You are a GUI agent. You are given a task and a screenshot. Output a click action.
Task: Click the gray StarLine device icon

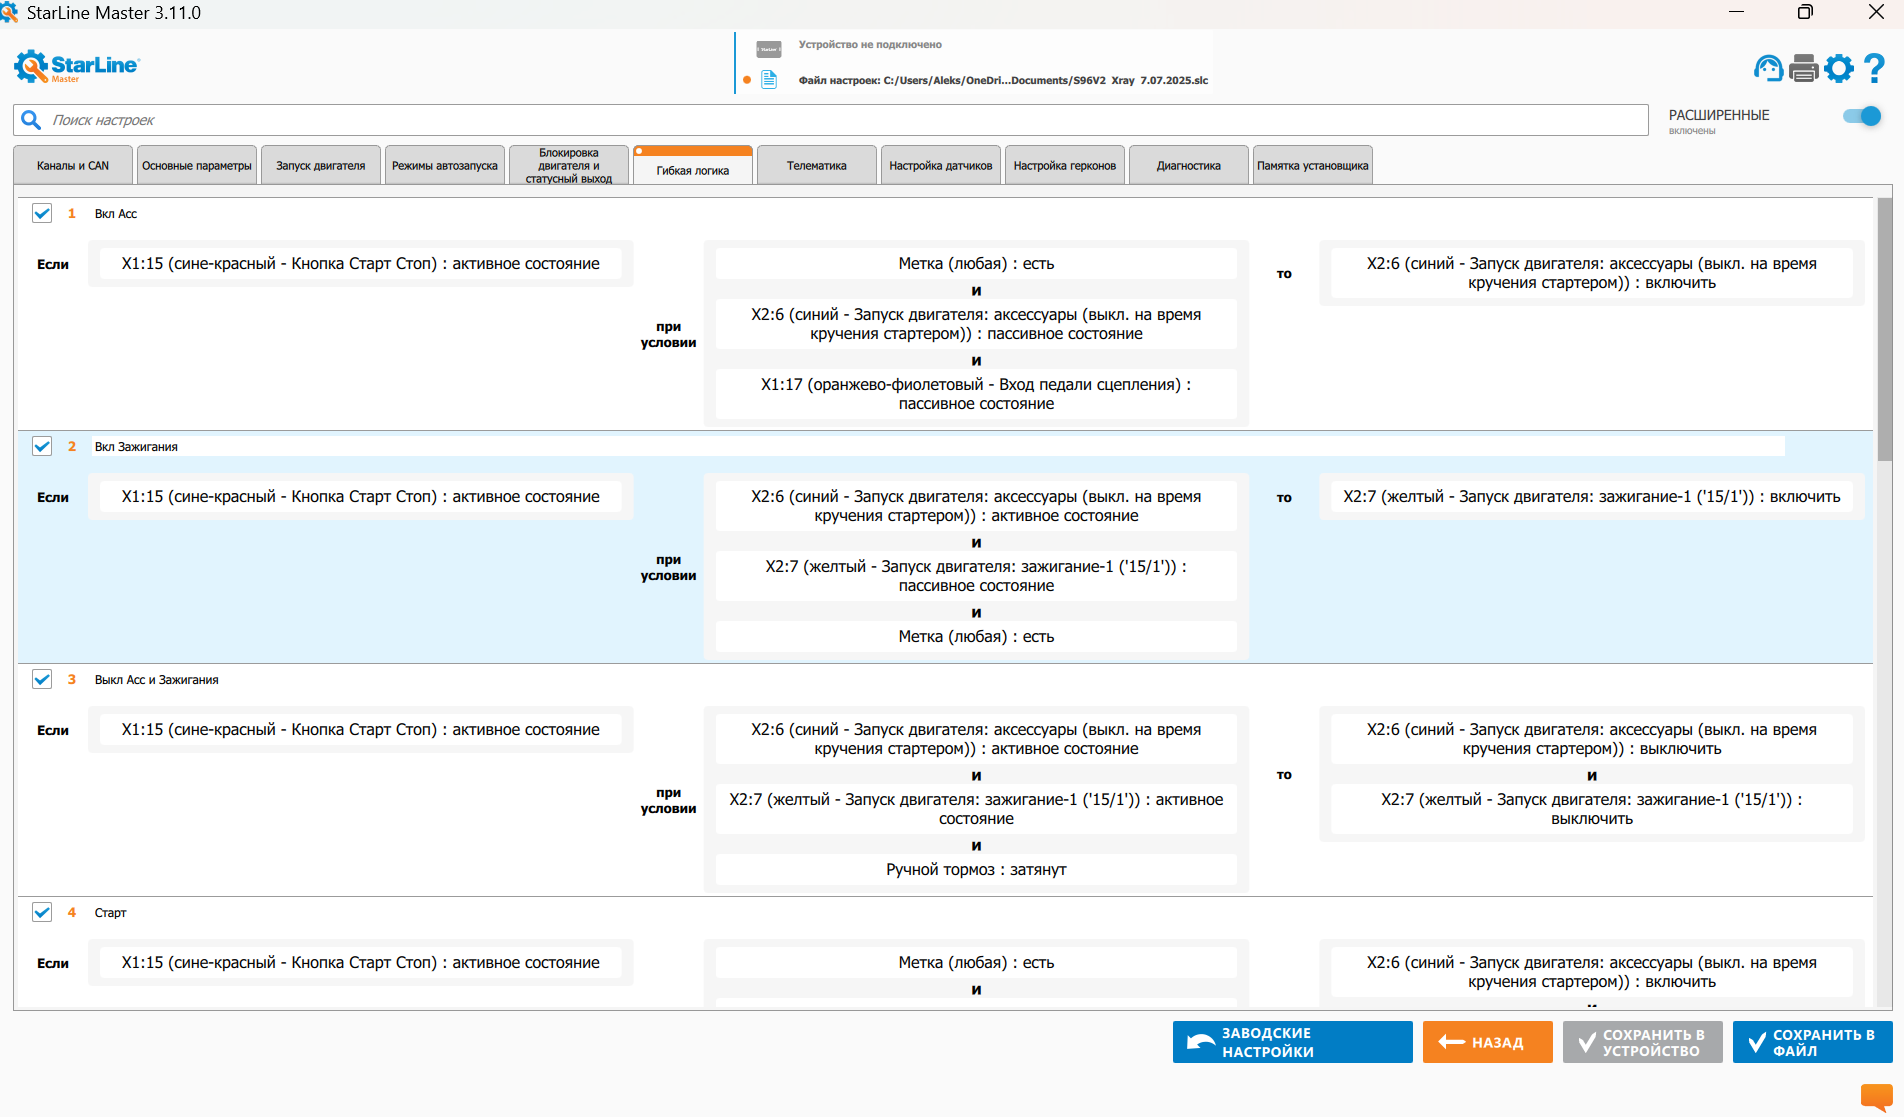(769, 49)
